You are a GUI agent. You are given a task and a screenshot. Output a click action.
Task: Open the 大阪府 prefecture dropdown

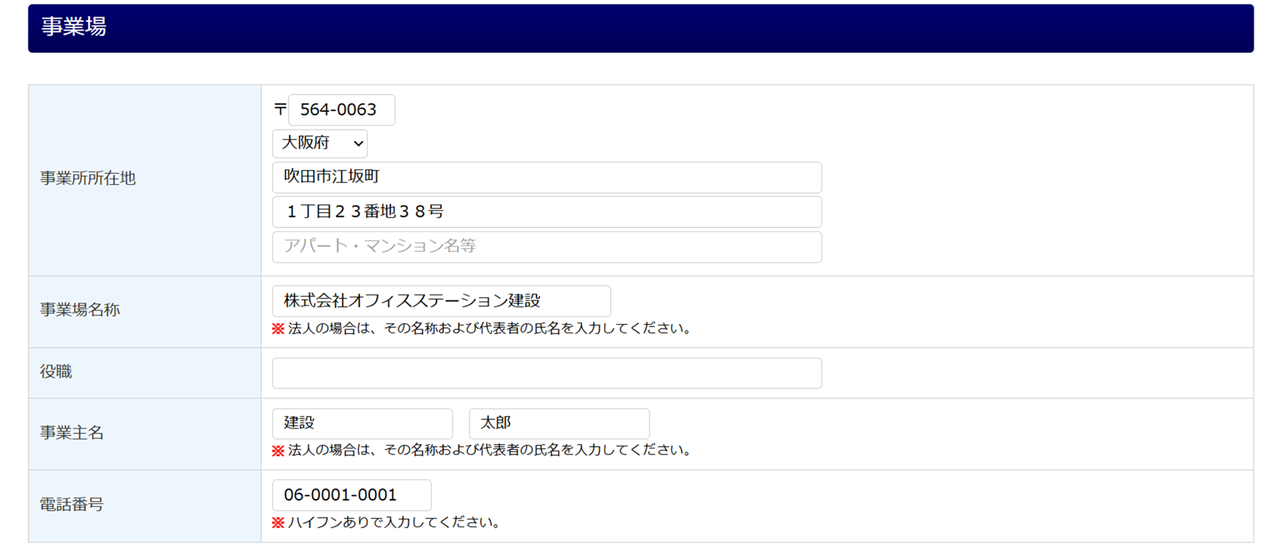click(x=319, y=143)
